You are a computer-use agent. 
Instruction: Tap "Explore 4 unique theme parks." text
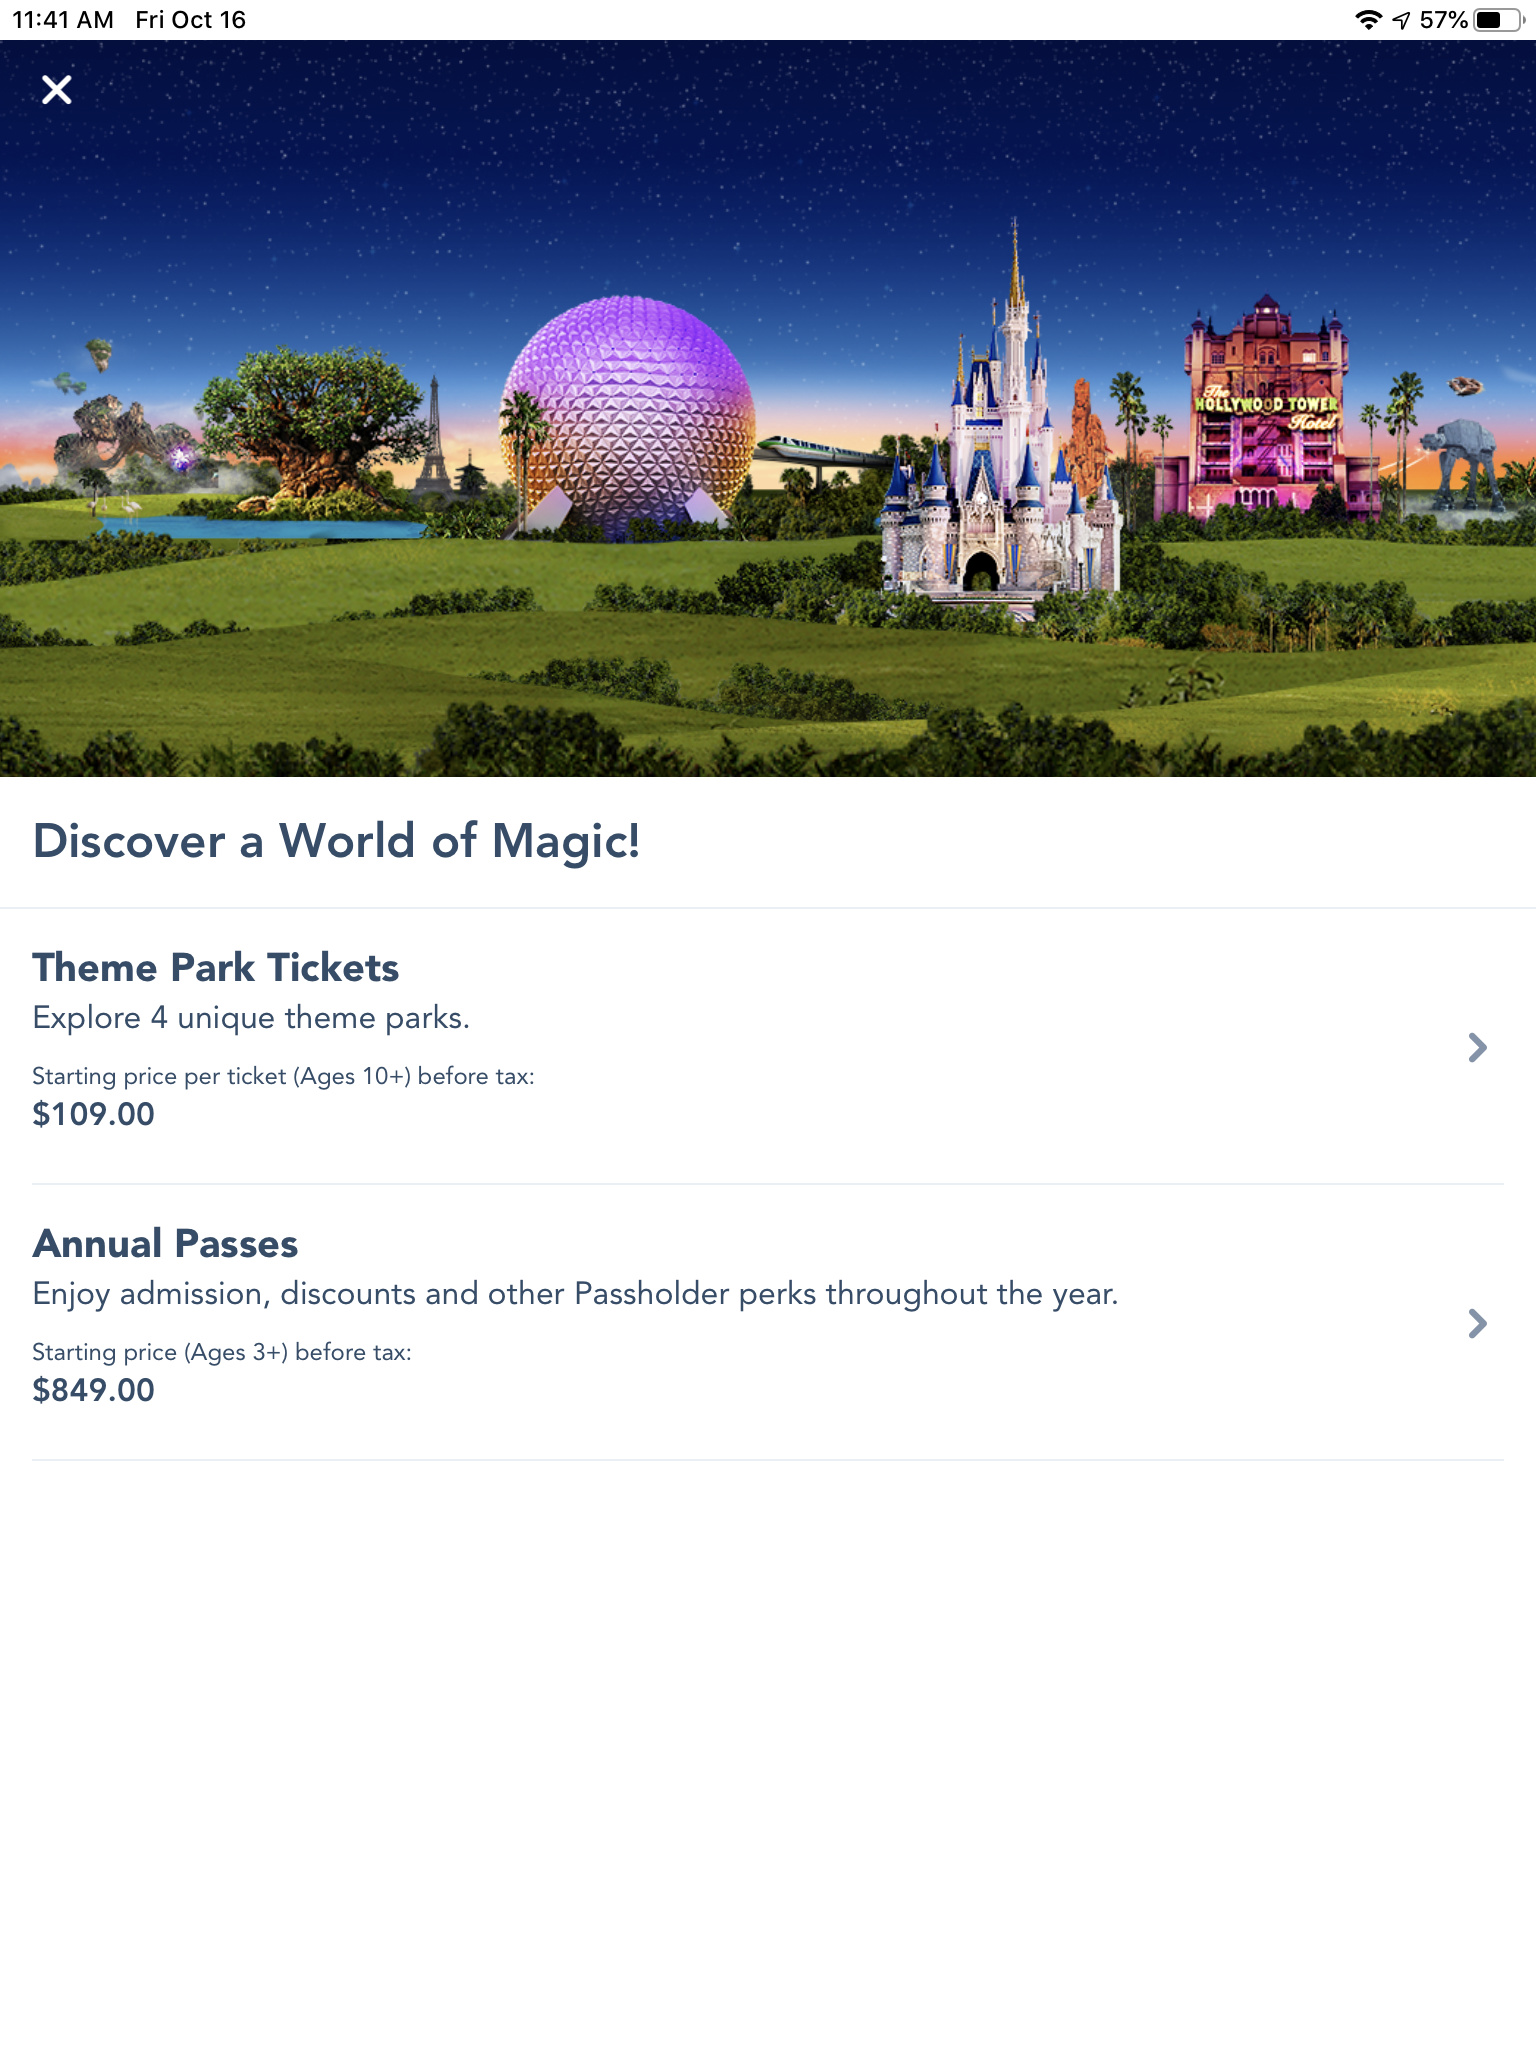click(251, 1018)
